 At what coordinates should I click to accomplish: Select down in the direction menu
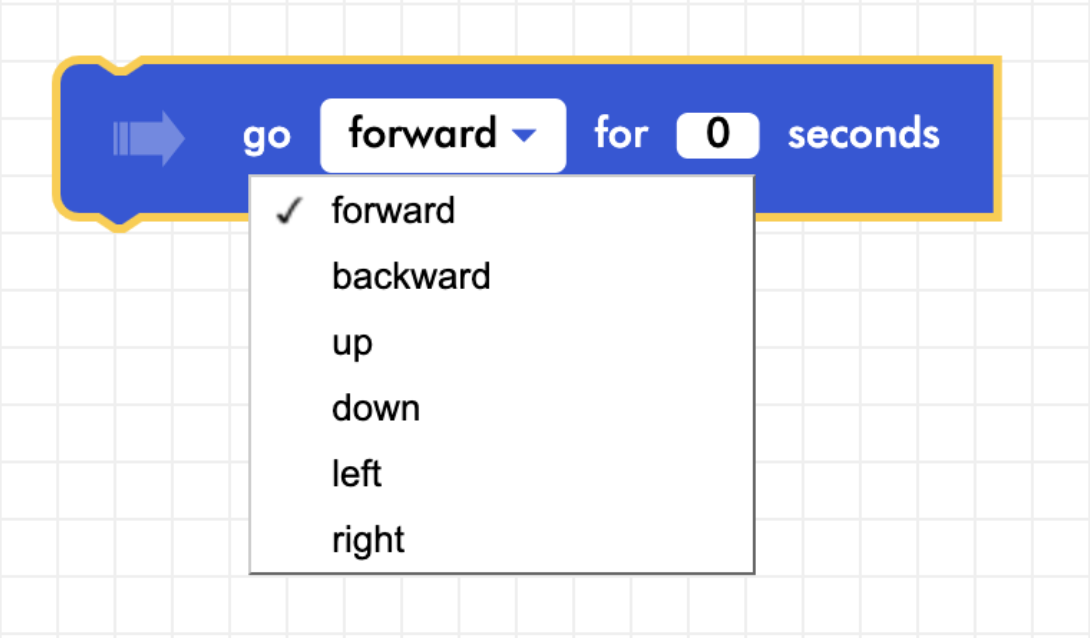(375, 408)
